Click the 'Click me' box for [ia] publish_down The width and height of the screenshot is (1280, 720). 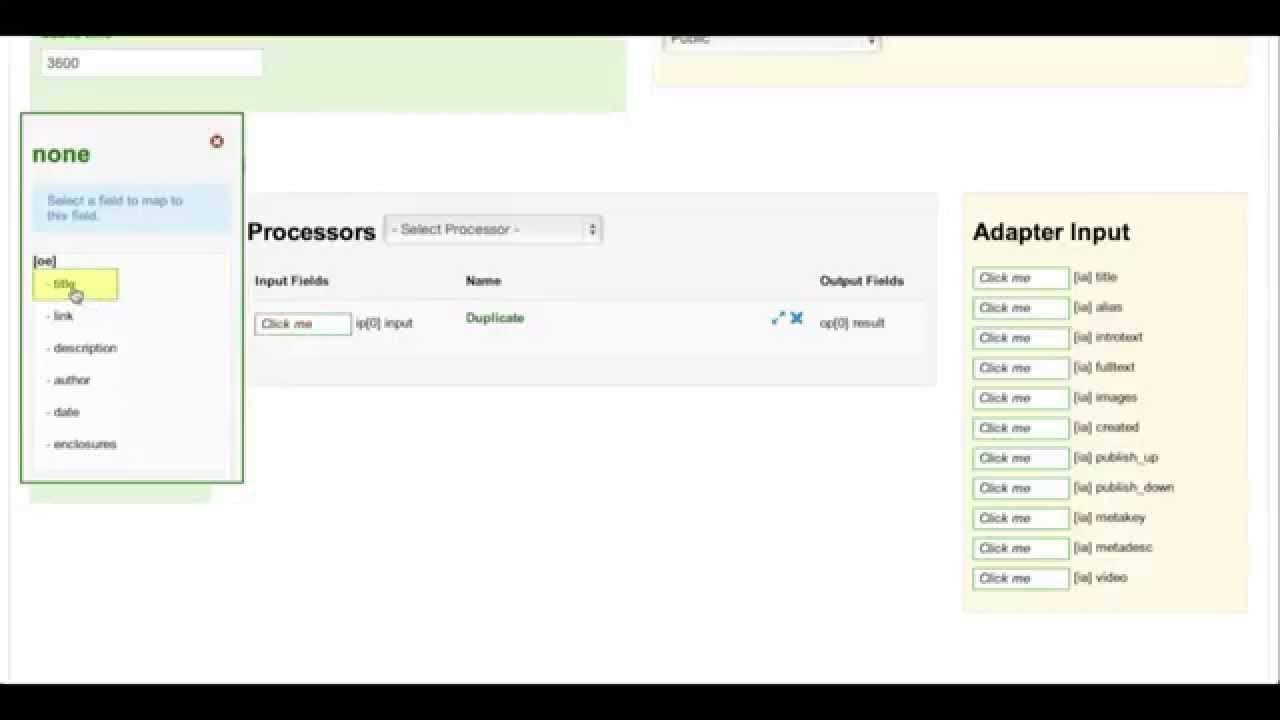[x=1021, y=488]
